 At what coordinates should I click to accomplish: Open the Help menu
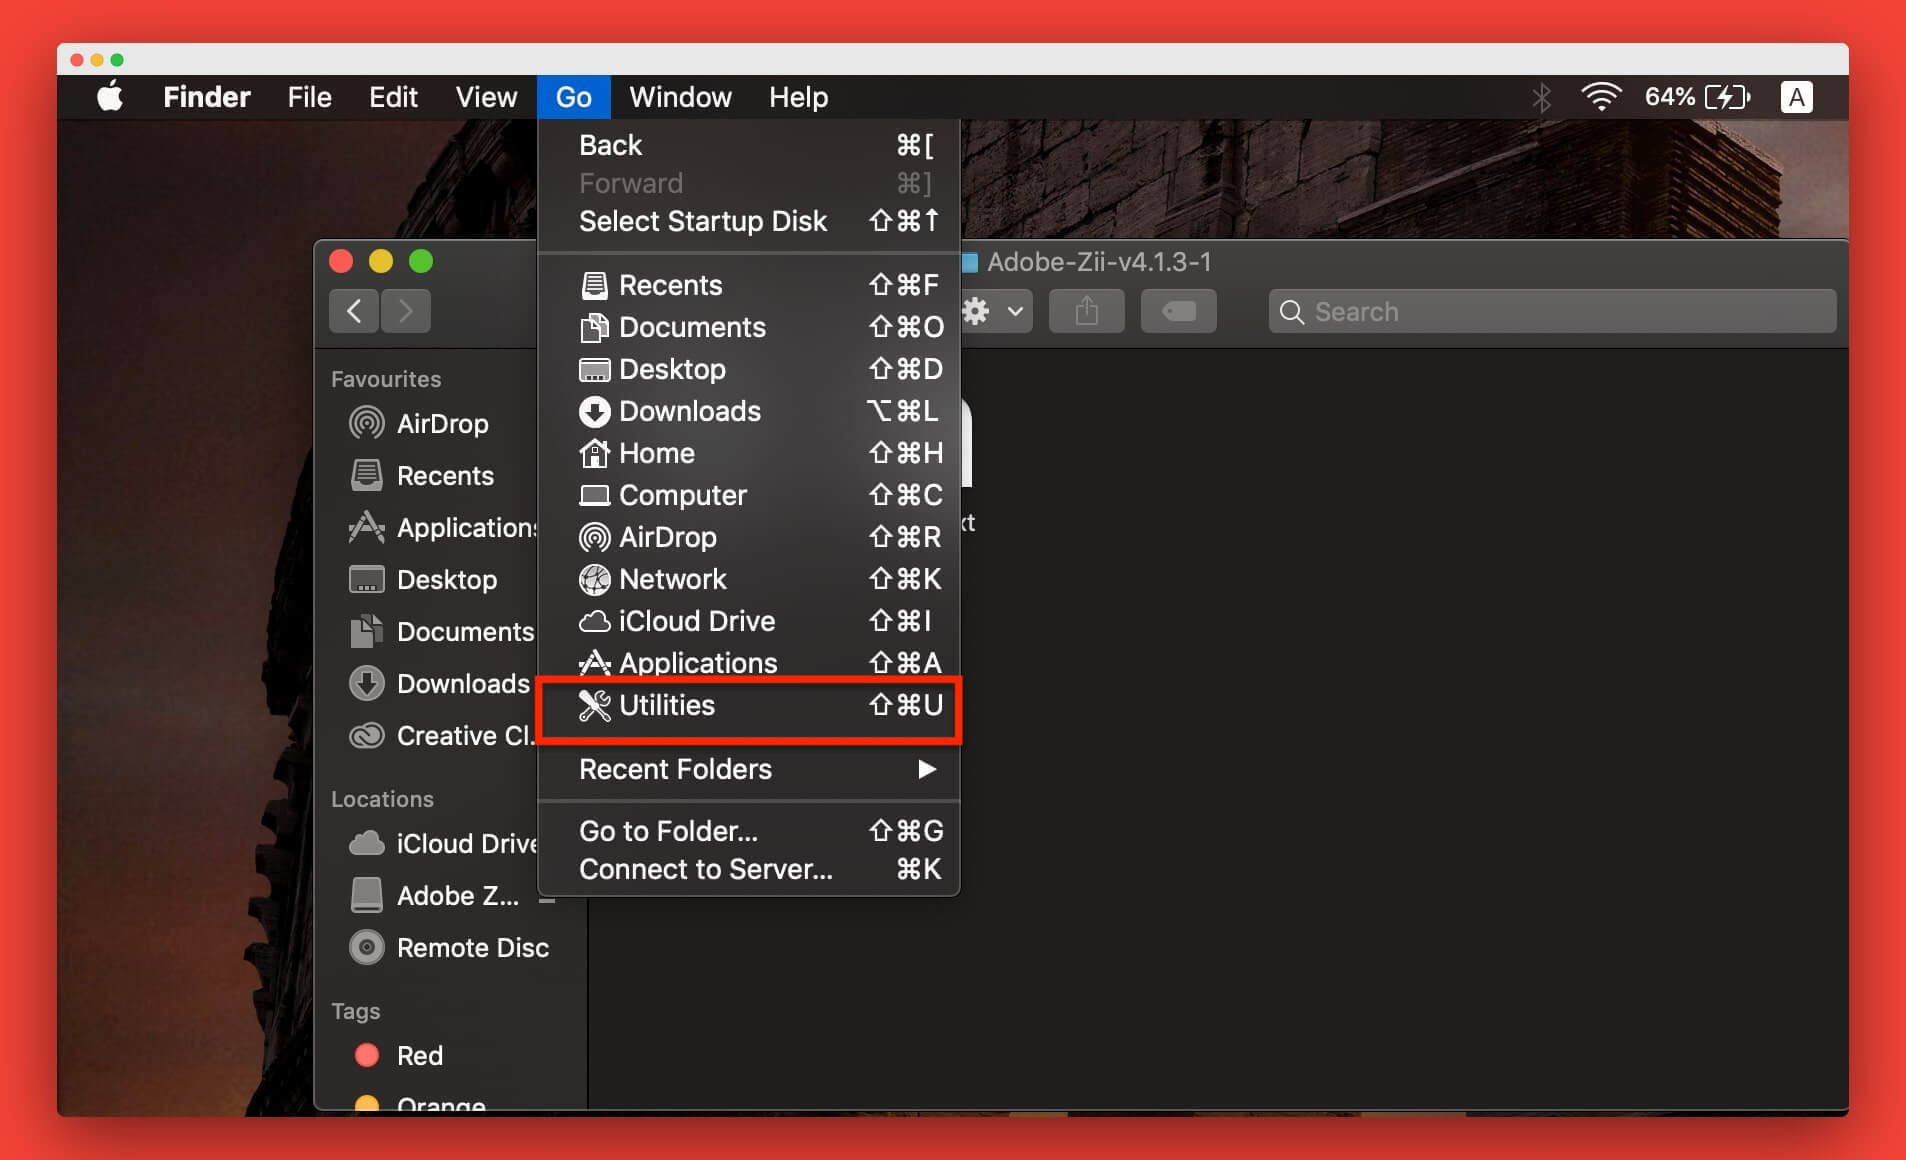(x=798, y=97)
